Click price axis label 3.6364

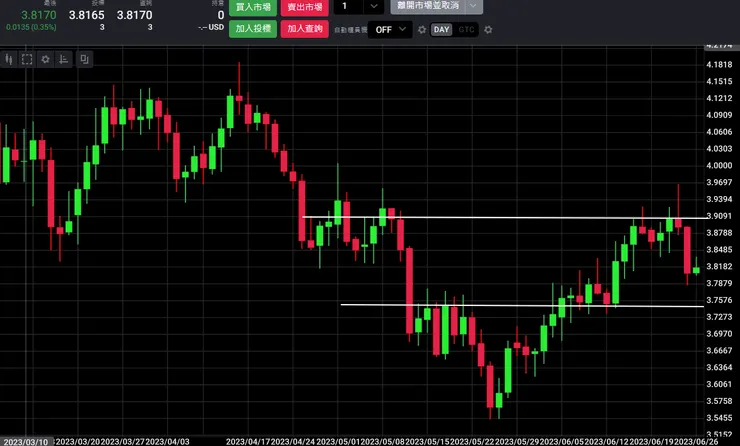719,367
